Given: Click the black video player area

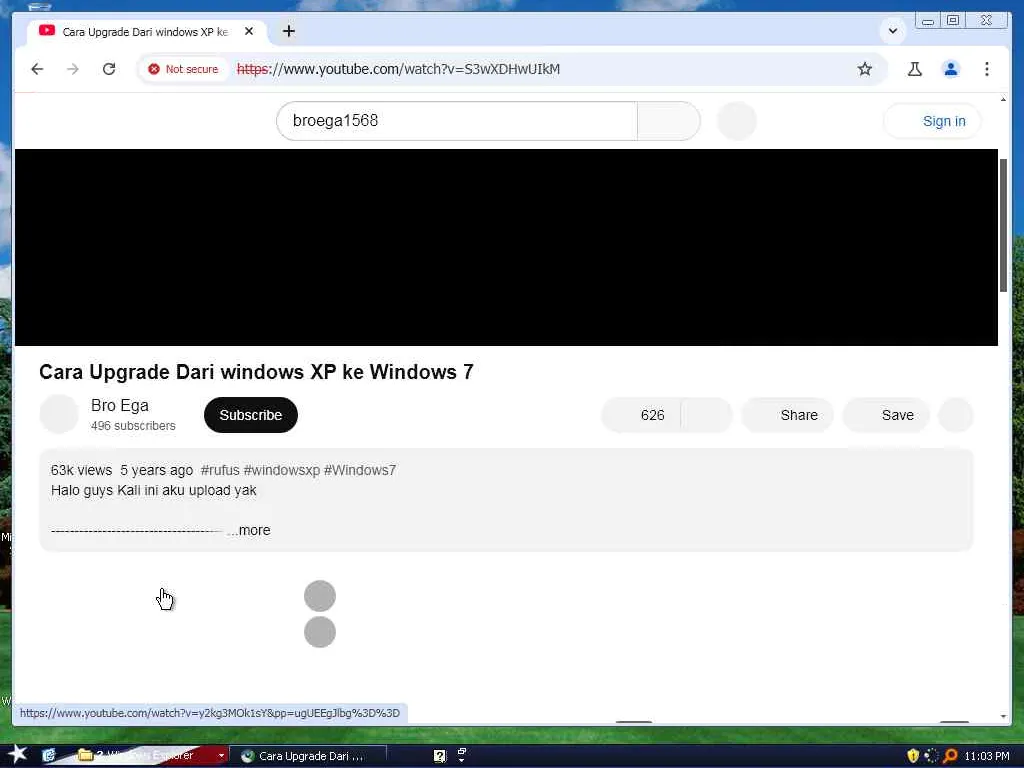Looking at the screenshot, I should pyautogui.click(x=506, y=247).
